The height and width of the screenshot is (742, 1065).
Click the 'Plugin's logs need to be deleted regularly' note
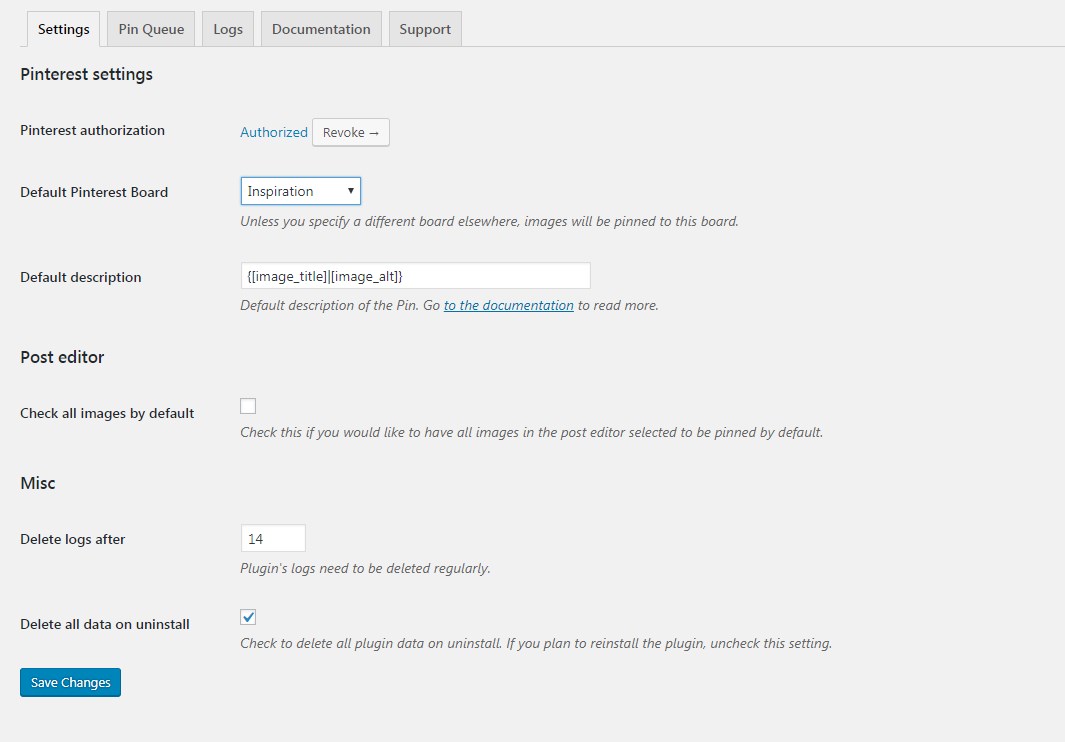point(365,568)
